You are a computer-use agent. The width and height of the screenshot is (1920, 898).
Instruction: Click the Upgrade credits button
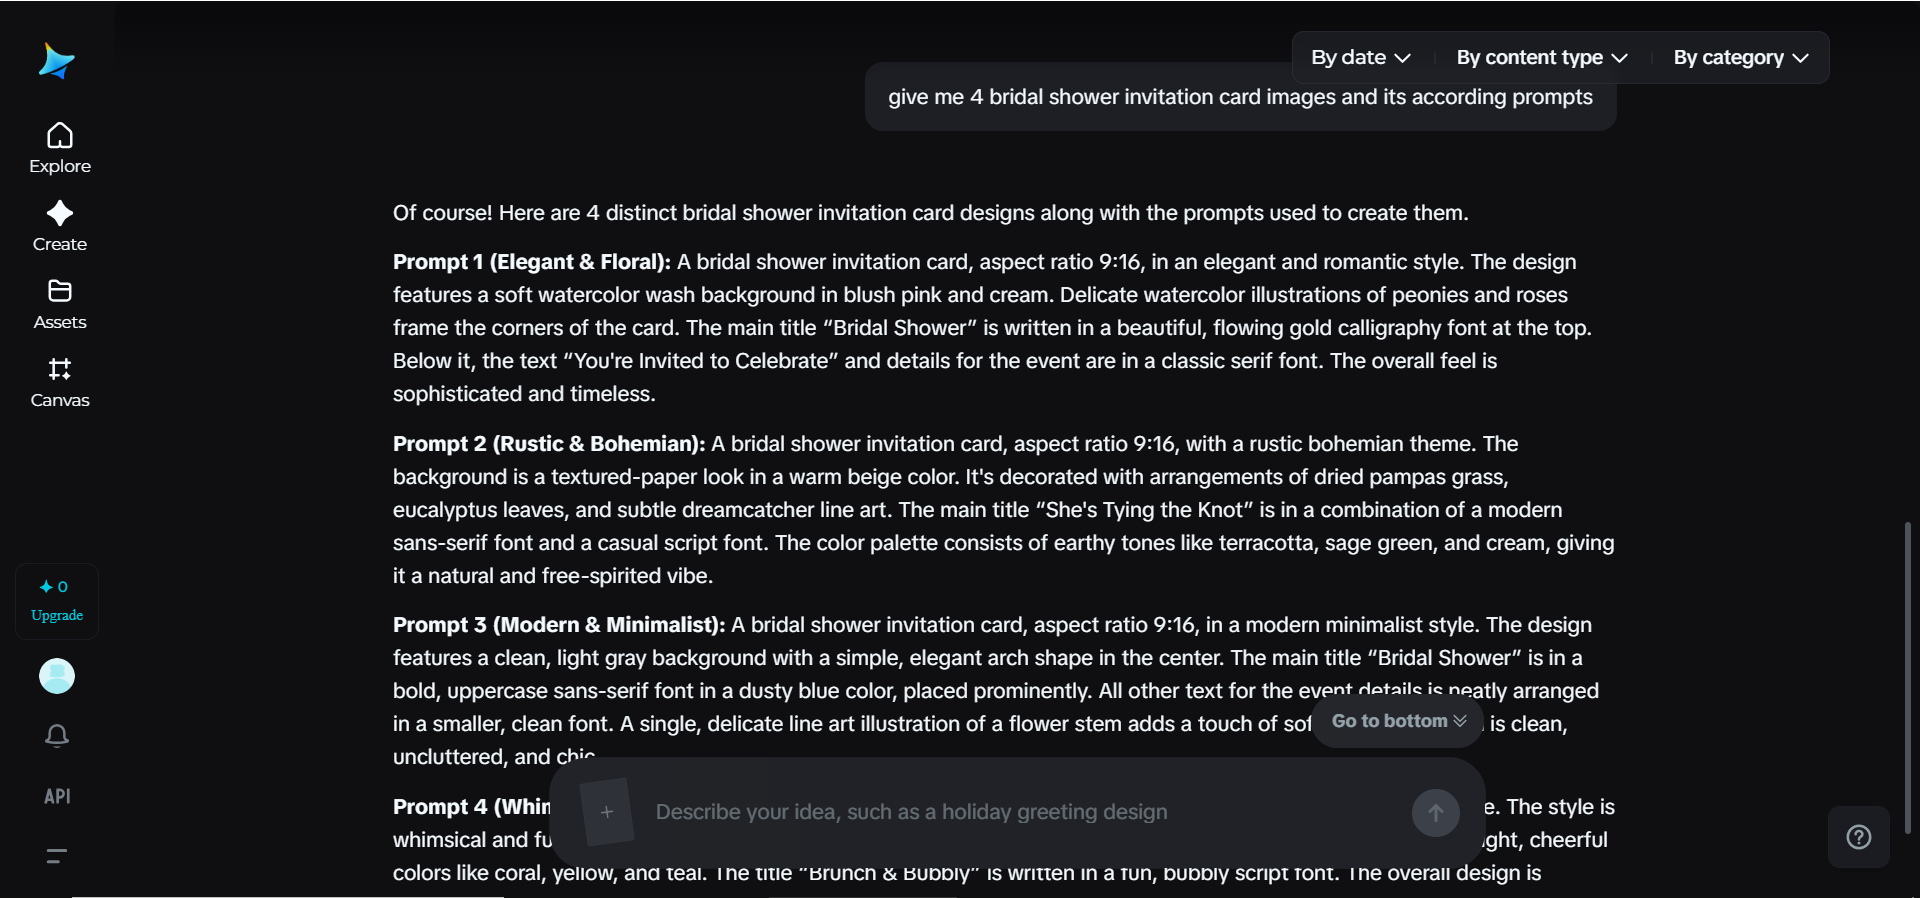(x=57, y=601)
